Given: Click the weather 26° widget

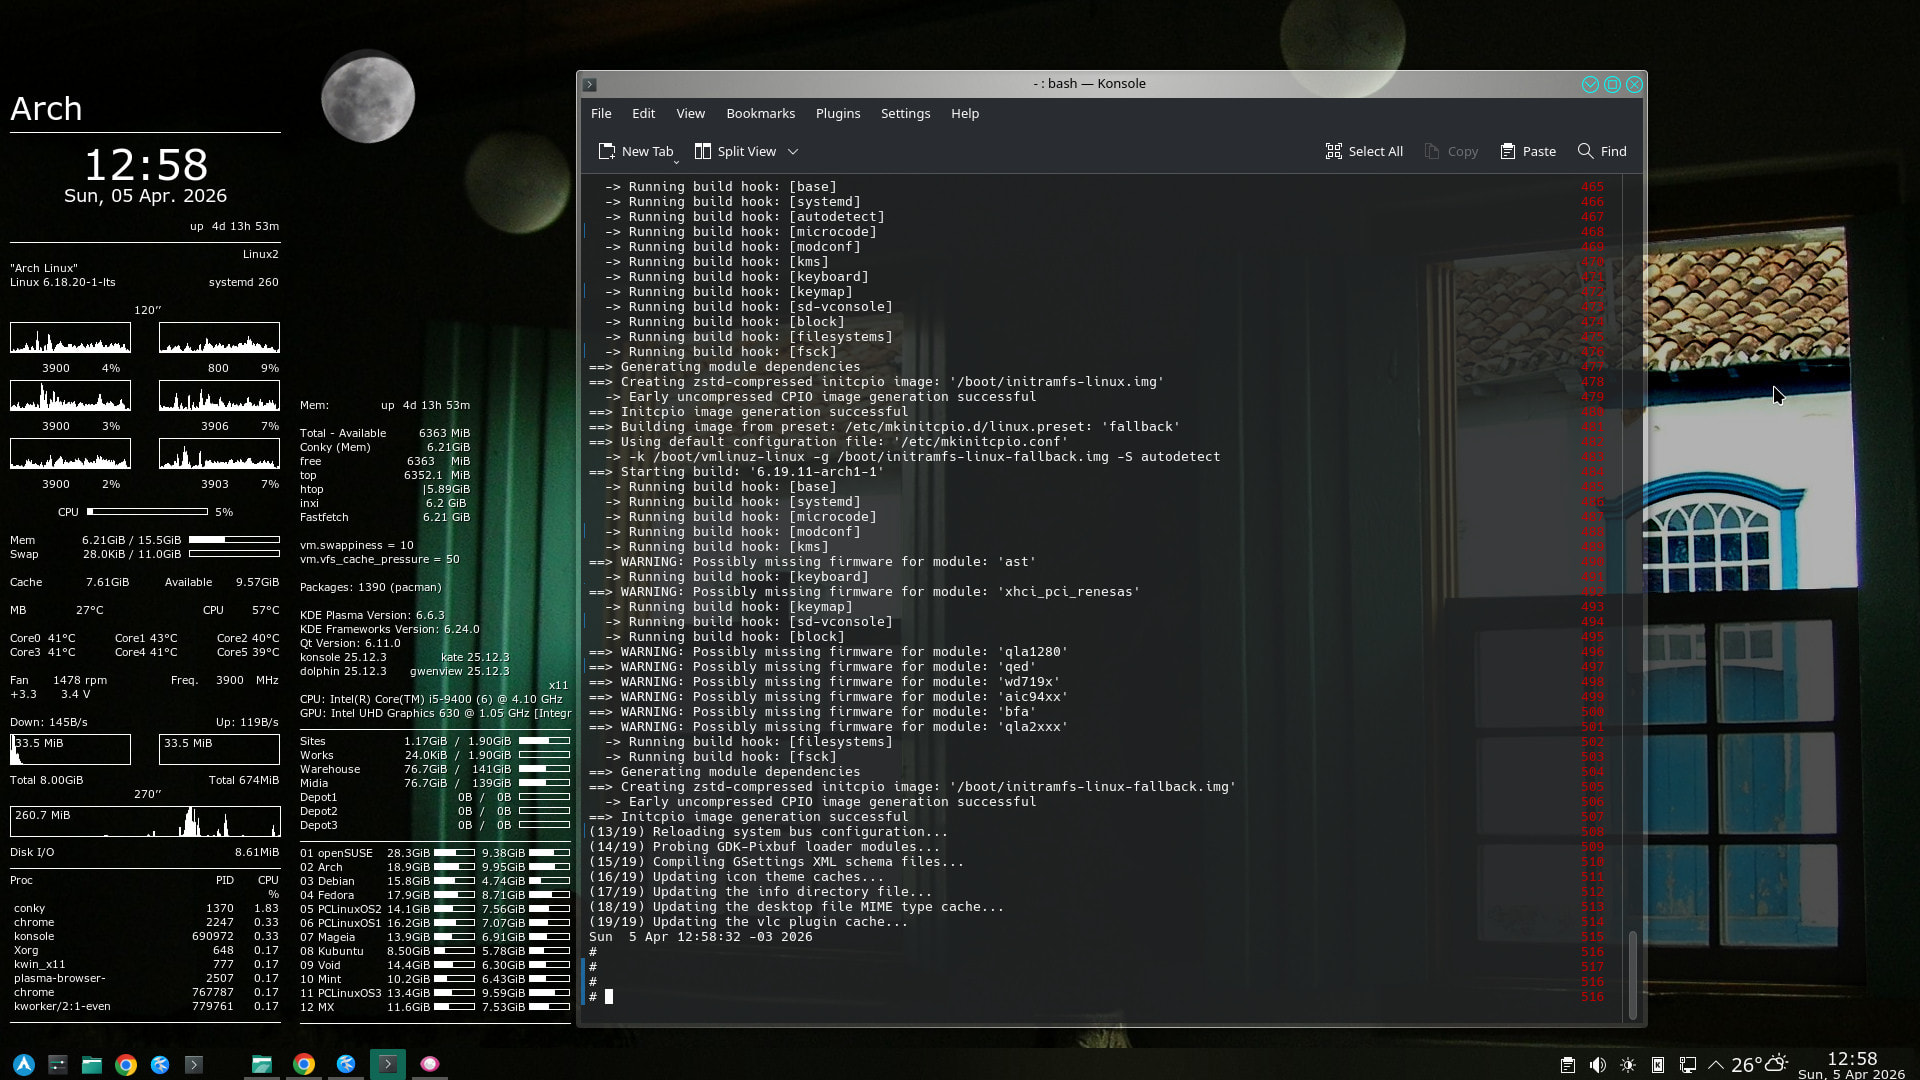Looking at the screenshot, I should tap(1759, 1065).
